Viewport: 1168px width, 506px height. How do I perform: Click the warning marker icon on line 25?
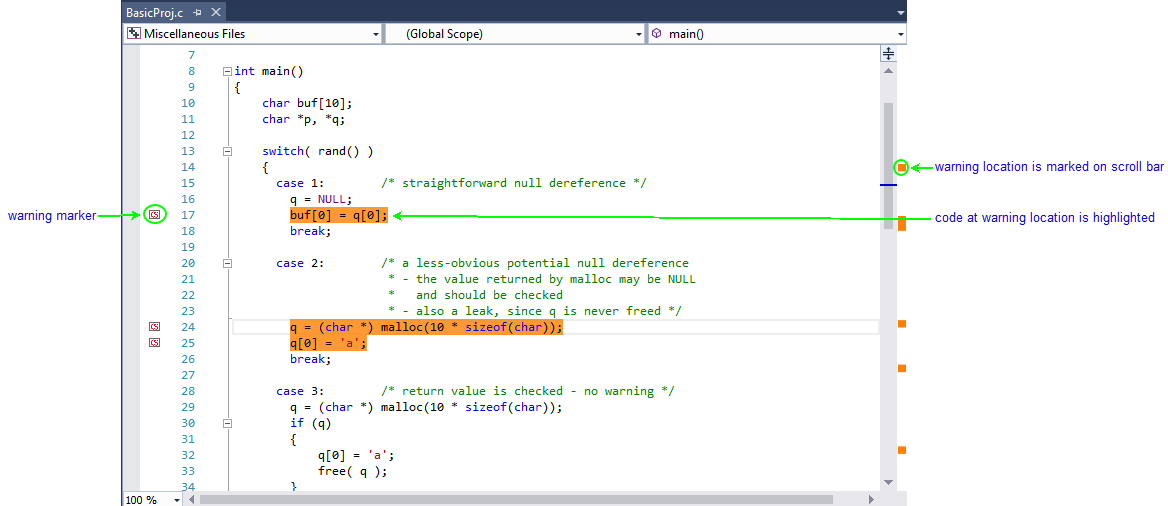pos(154,343)
